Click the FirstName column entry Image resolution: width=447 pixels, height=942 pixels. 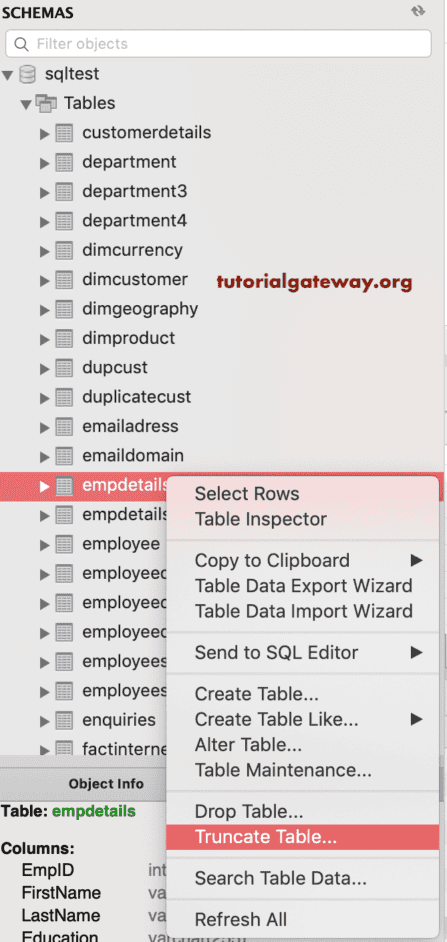click(61, 893)
